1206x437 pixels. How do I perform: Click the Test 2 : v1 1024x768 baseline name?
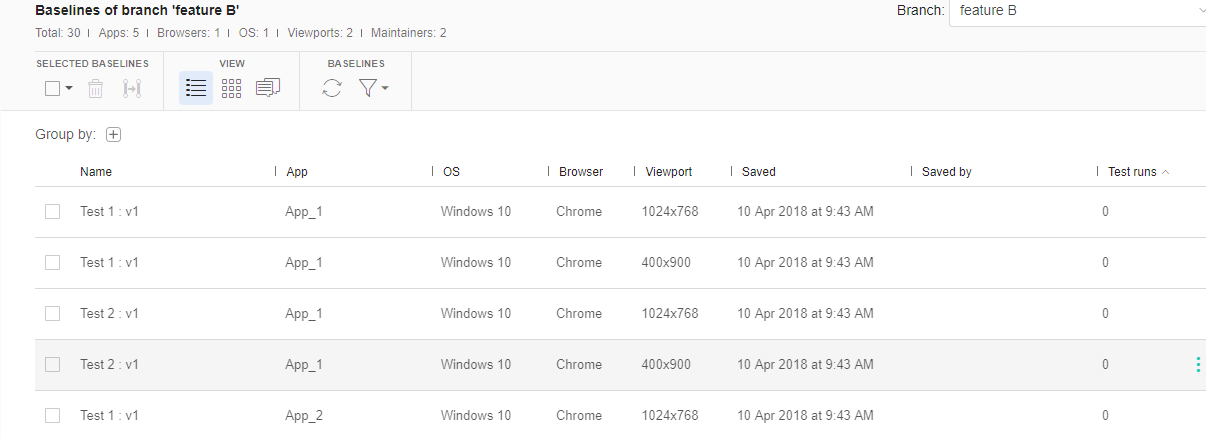pos(109,313)
